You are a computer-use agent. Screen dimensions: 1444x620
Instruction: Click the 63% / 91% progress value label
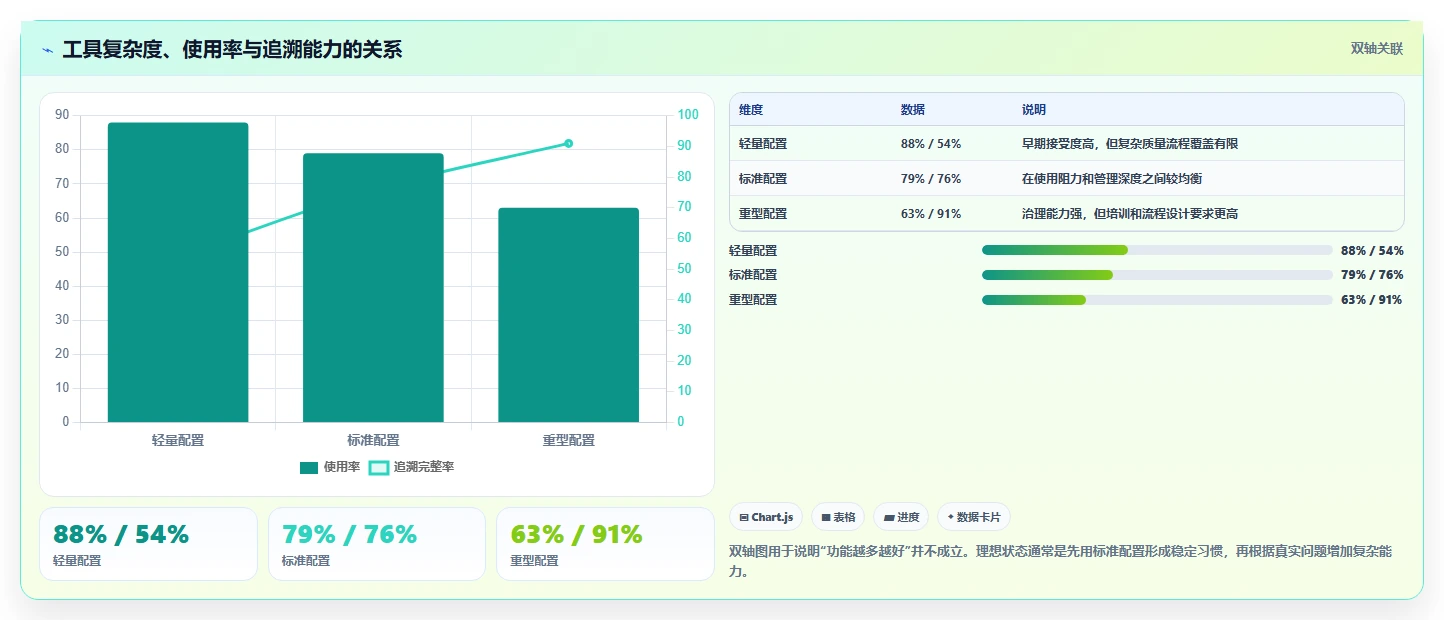(1372, 300)
